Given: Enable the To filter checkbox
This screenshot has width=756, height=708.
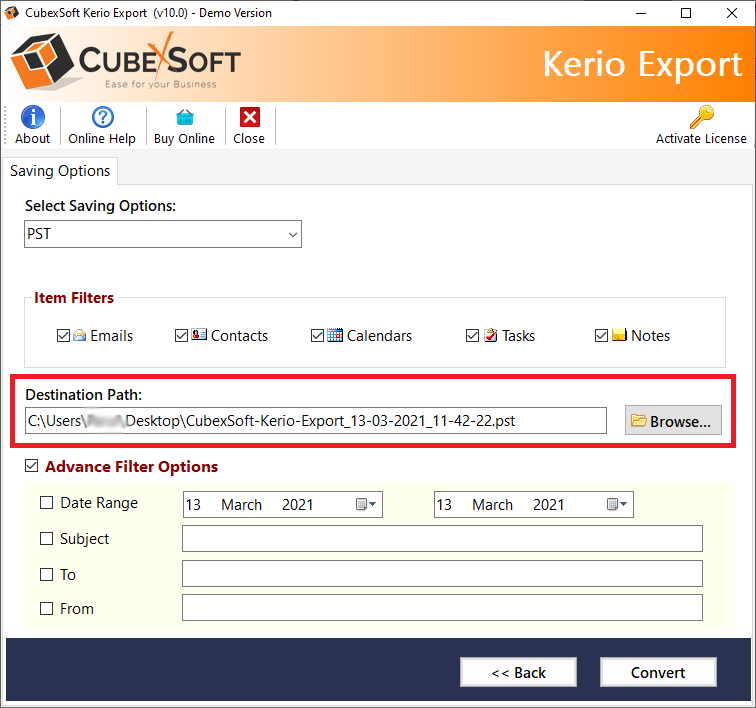Looking at the screenshot, I should click(46, 574).
